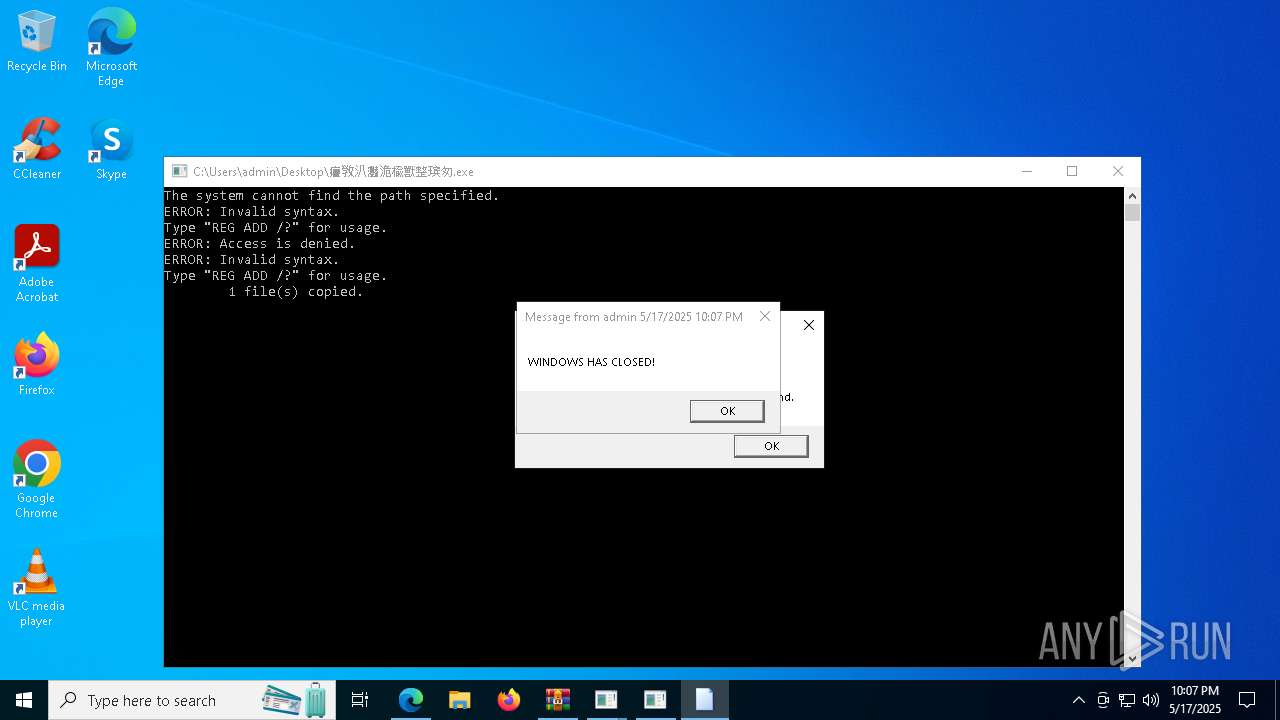Launch Adobe Acrobat from desktop
This screenshot has height=720, width=1280.
[x=37, y=264]
